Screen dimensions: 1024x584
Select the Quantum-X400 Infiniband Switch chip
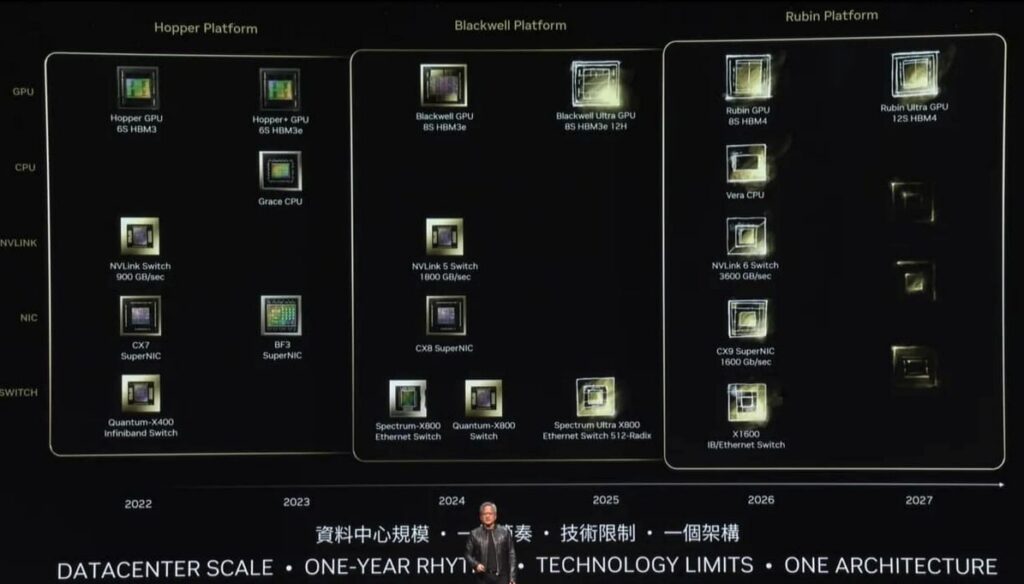pos(140,394)
